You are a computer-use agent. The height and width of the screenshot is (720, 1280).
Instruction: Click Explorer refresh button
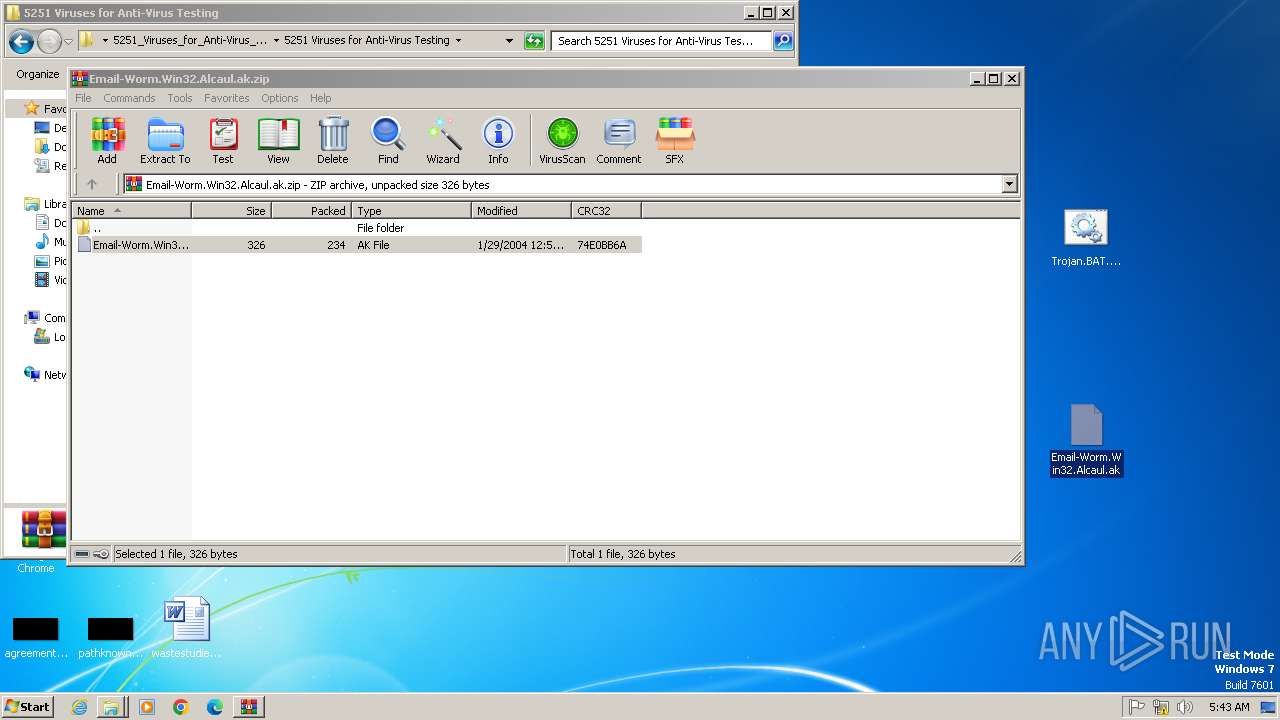[x=534, y=41]
